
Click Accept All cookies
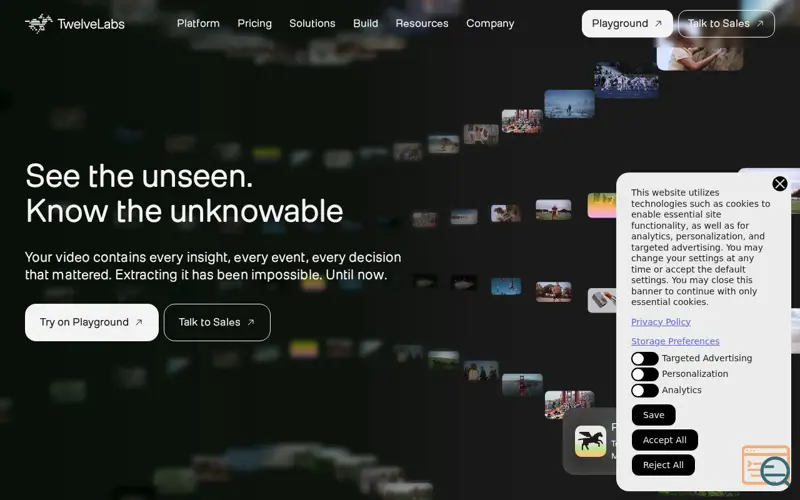[664, 440]
